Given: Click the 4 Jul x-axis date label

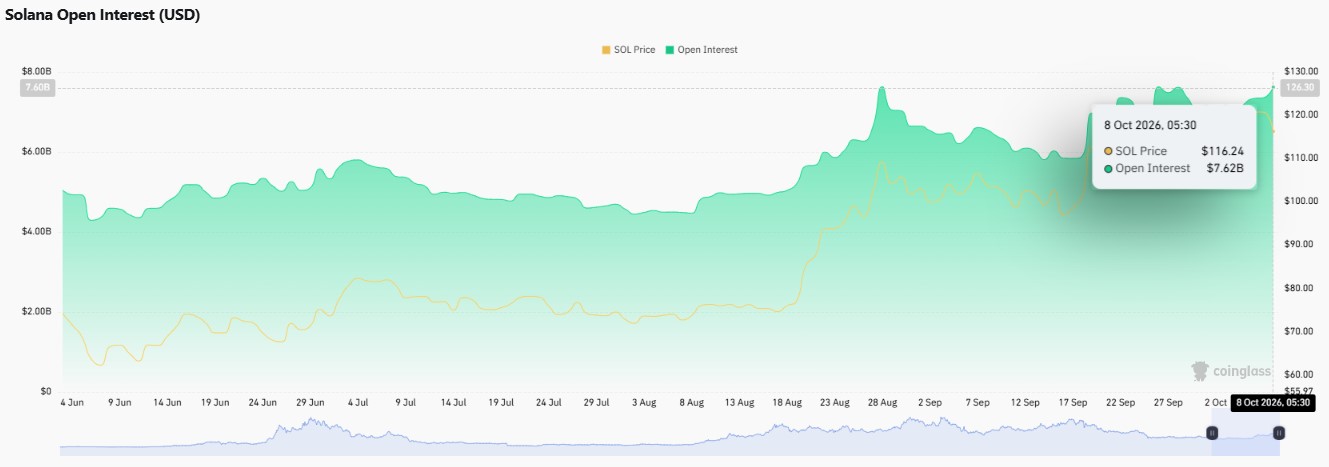Looking at the screenshot, I should tap(358, 402).
